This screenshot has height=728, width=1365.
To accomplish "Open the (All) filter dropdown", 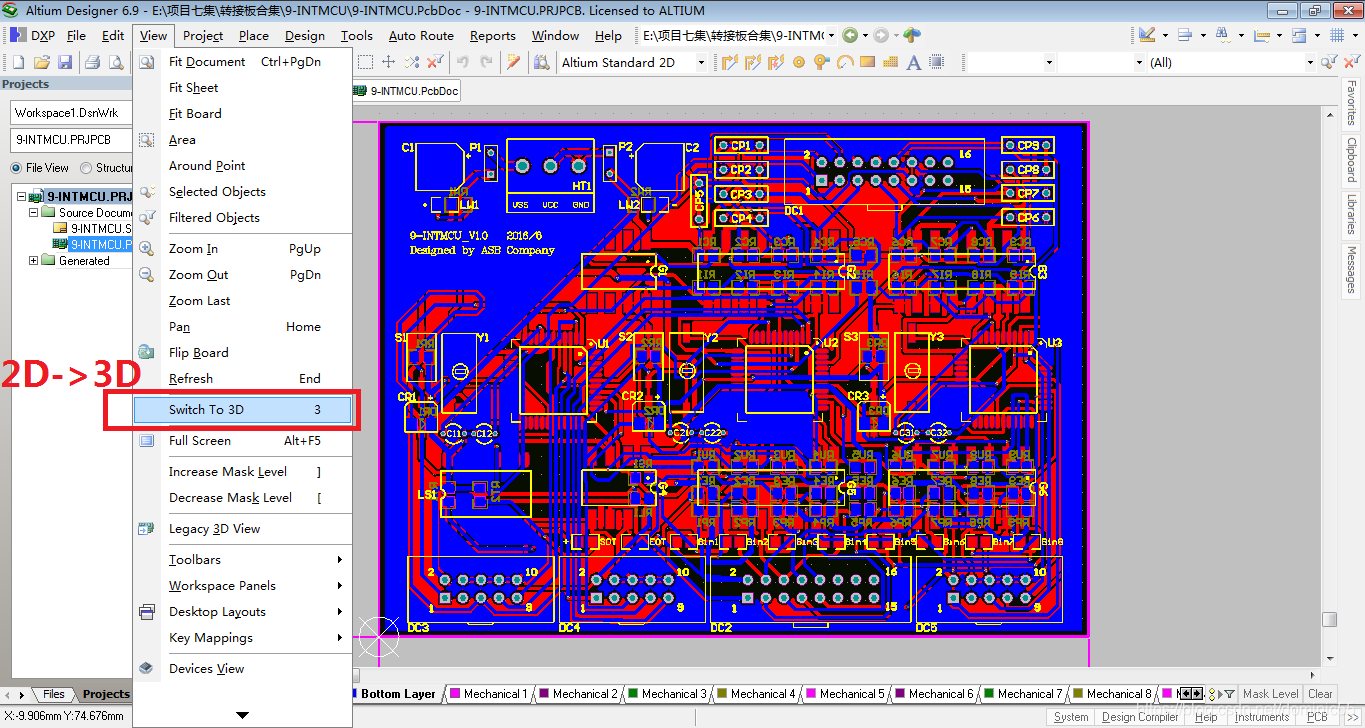I will (x=1310, y=62).
